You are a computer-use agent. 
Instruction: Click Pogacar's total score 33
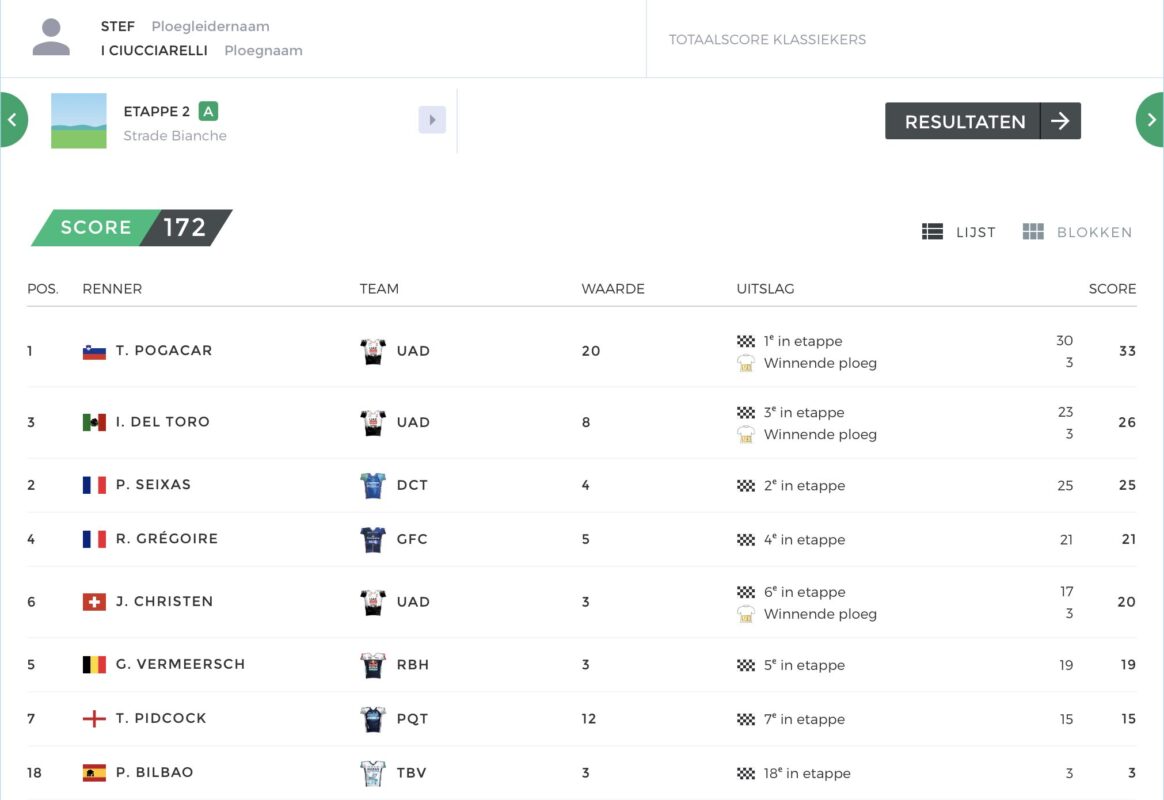click(1127, 351)
